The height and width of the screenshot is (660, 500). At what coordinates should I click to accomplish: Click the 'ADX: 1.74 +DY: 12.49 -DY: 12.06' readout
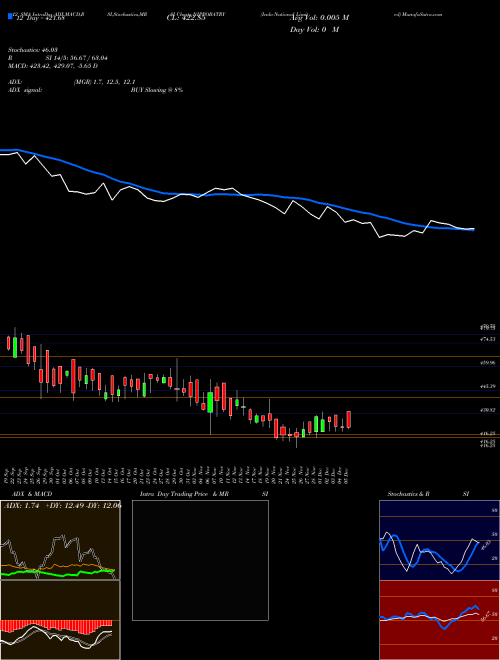62,506
